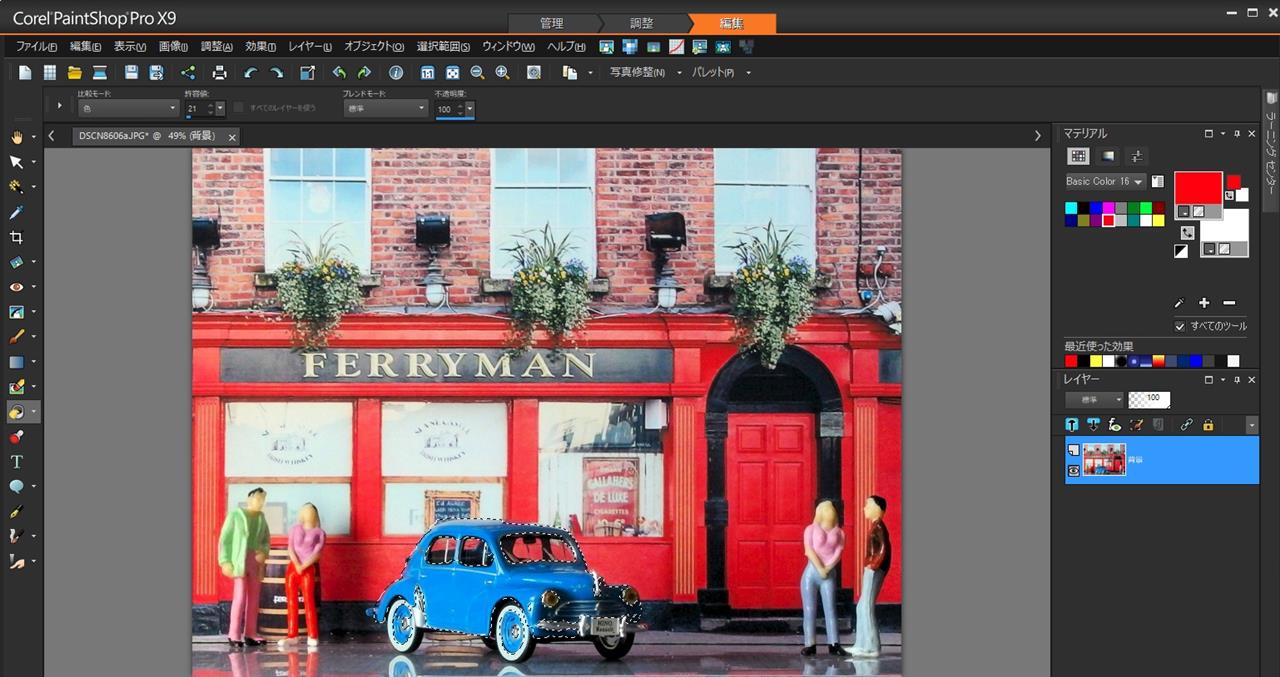Print the image using printer icon

pos(220,73)
